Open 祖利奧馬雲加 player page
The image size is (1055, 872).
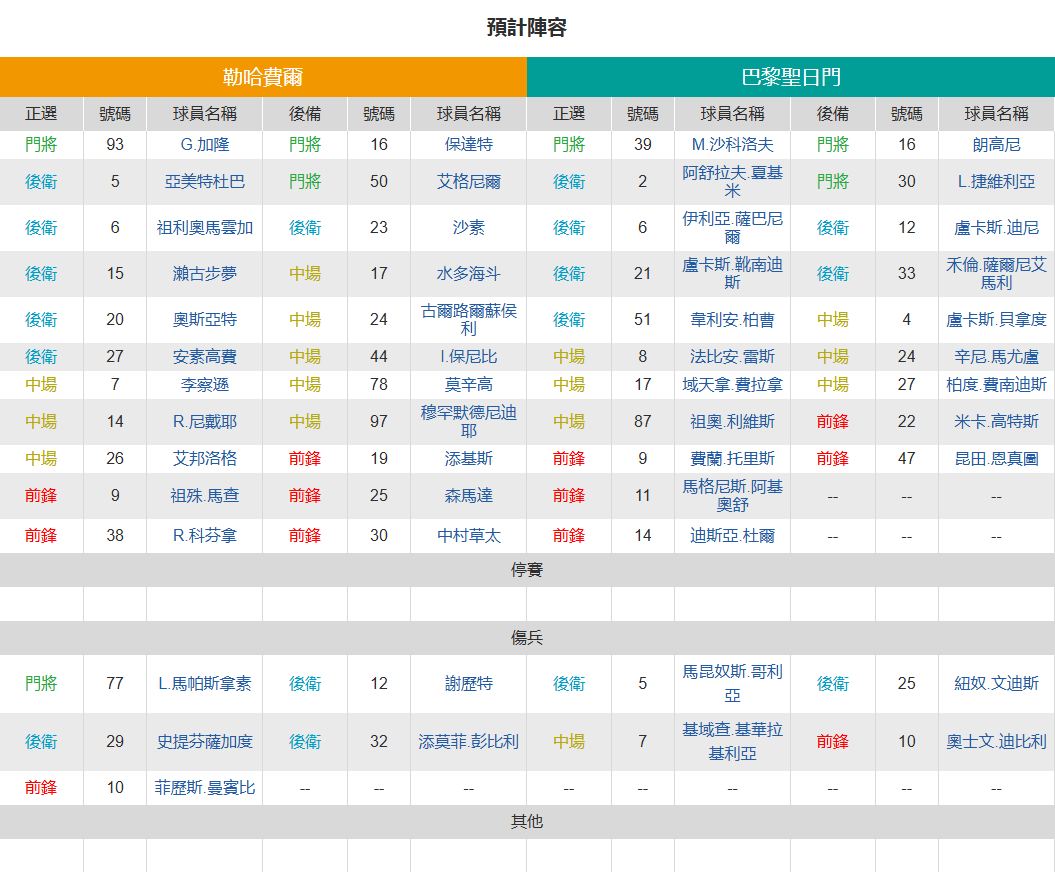coord(205,228)
